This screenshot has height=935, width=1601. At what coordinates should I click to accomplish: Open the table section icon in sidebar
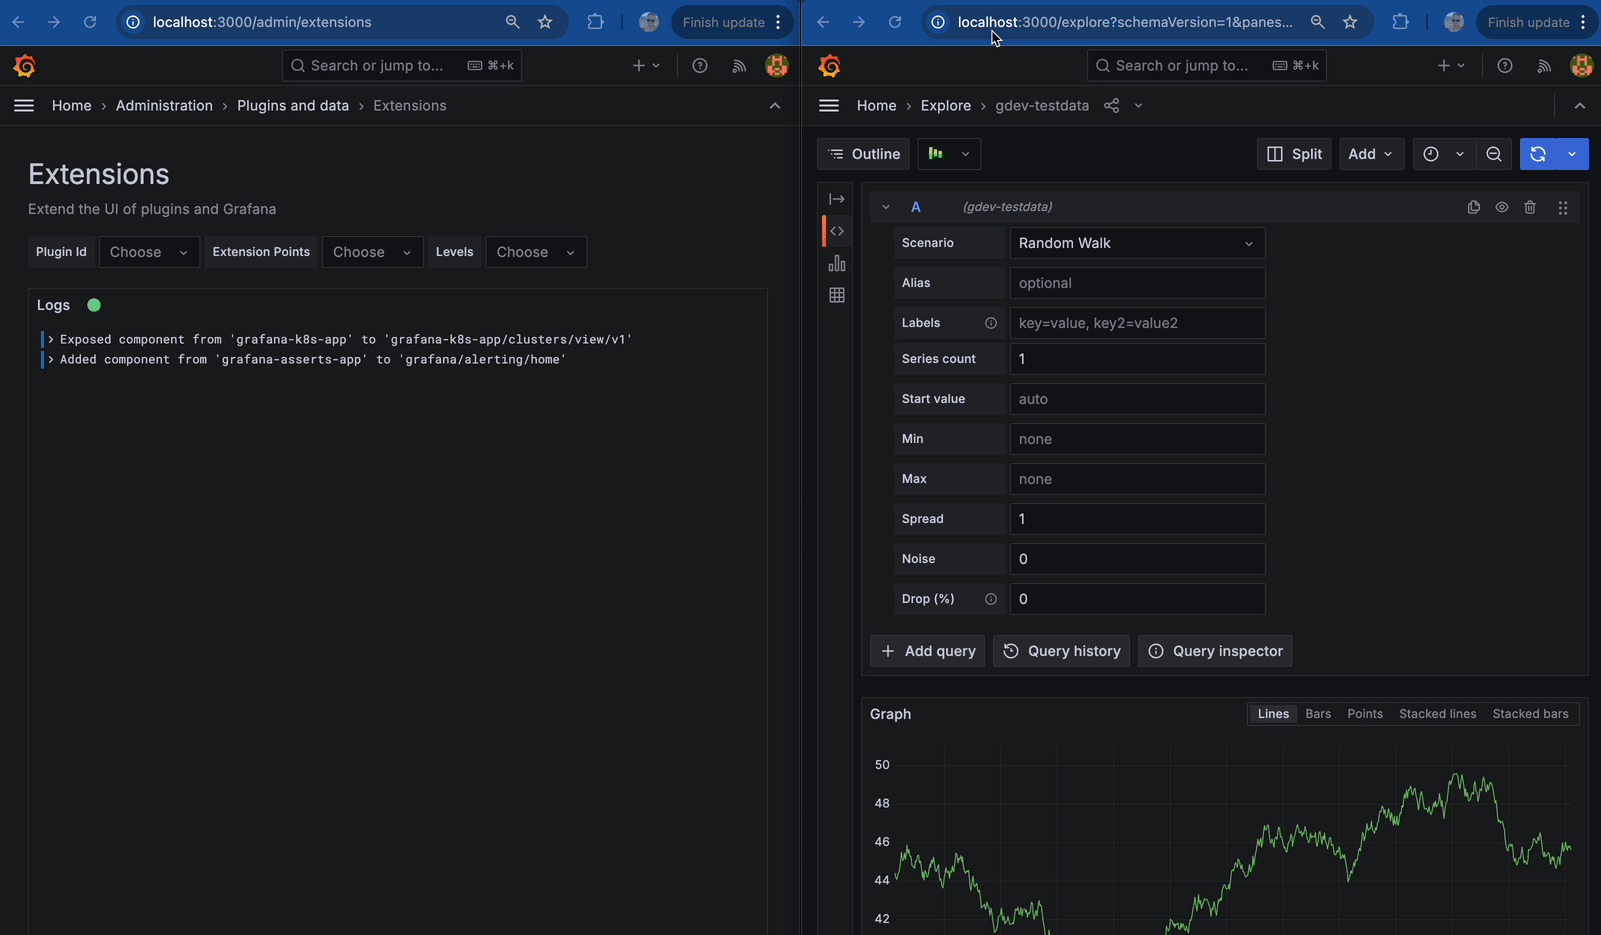(x=837, y=295)
